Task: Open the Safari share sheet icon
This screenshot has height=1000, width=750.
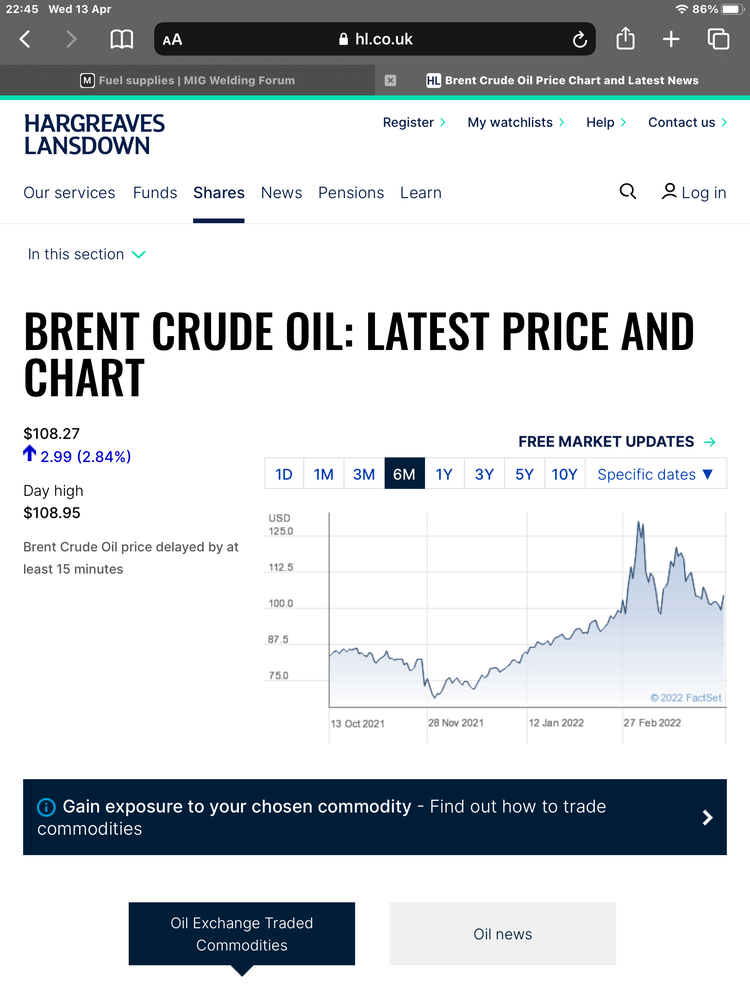Action: (x=625, y=39)
